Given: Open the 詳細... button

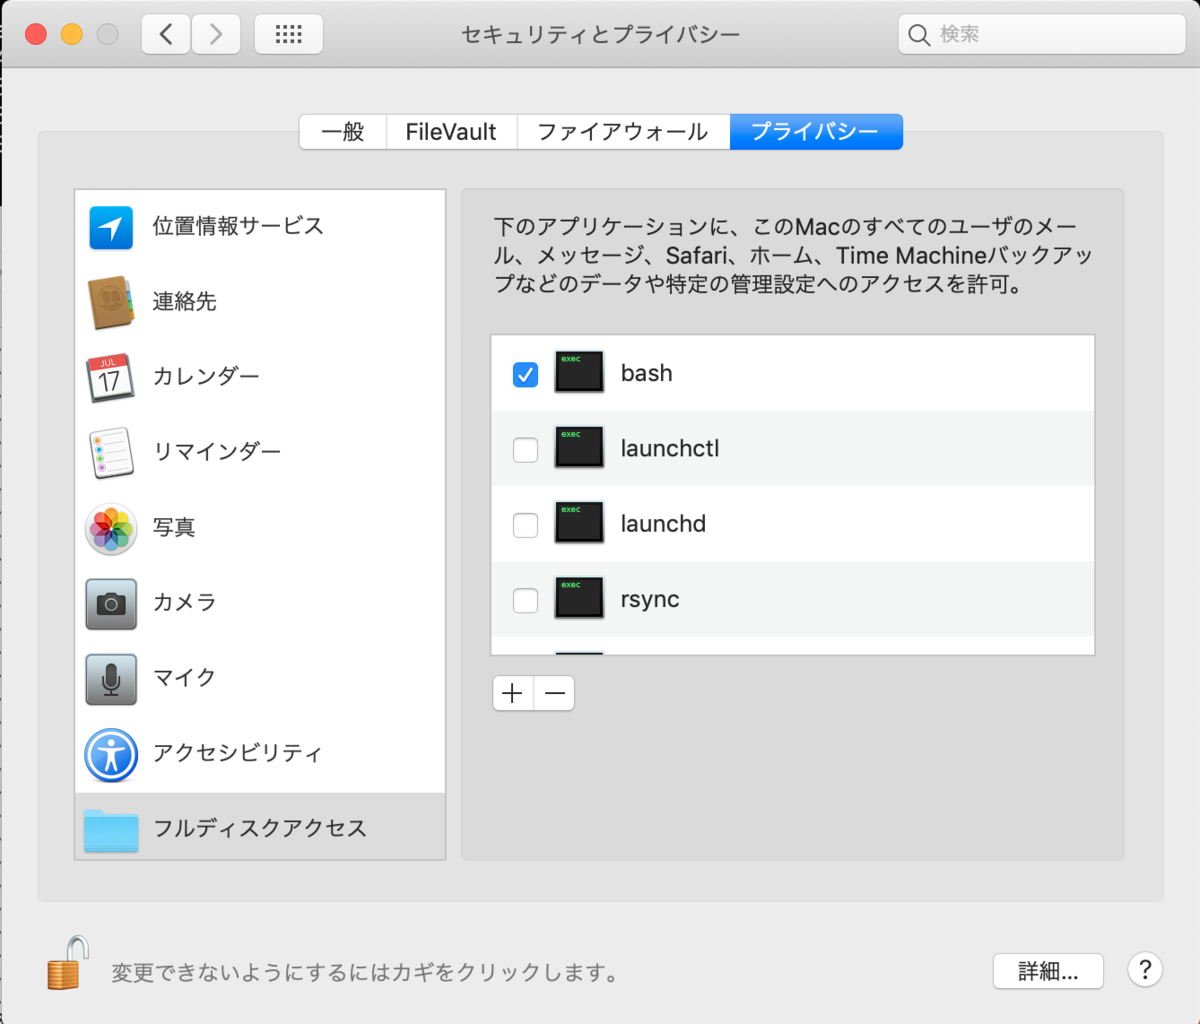Looking at the screenshot, I should [x=1048, y=971].
